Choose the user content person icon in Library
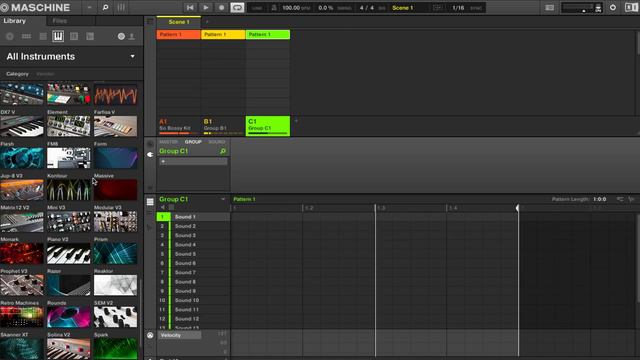Image resolution: width=640 pixels, height=360 pixels. (132, 36)
